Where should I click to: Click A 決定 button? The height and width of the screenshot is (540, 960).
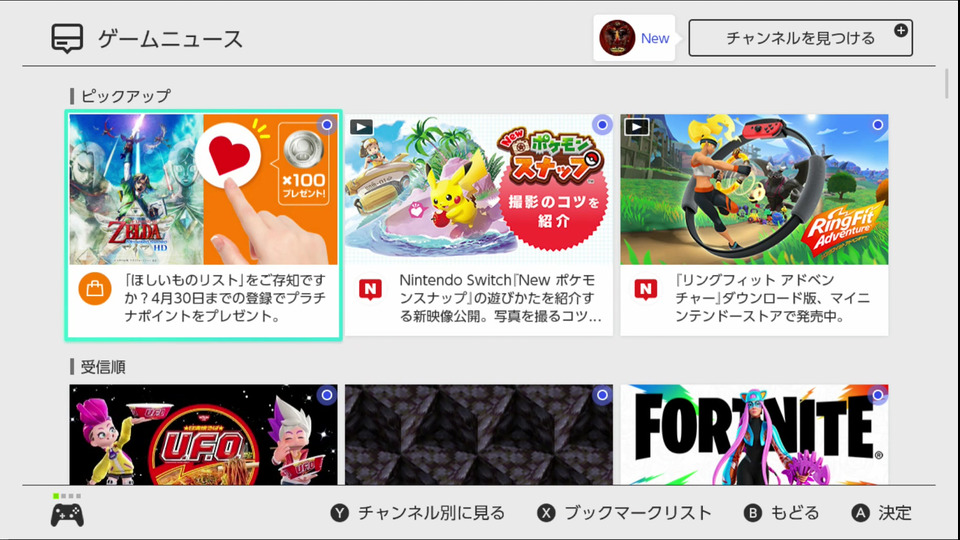(x=882, y=513)
